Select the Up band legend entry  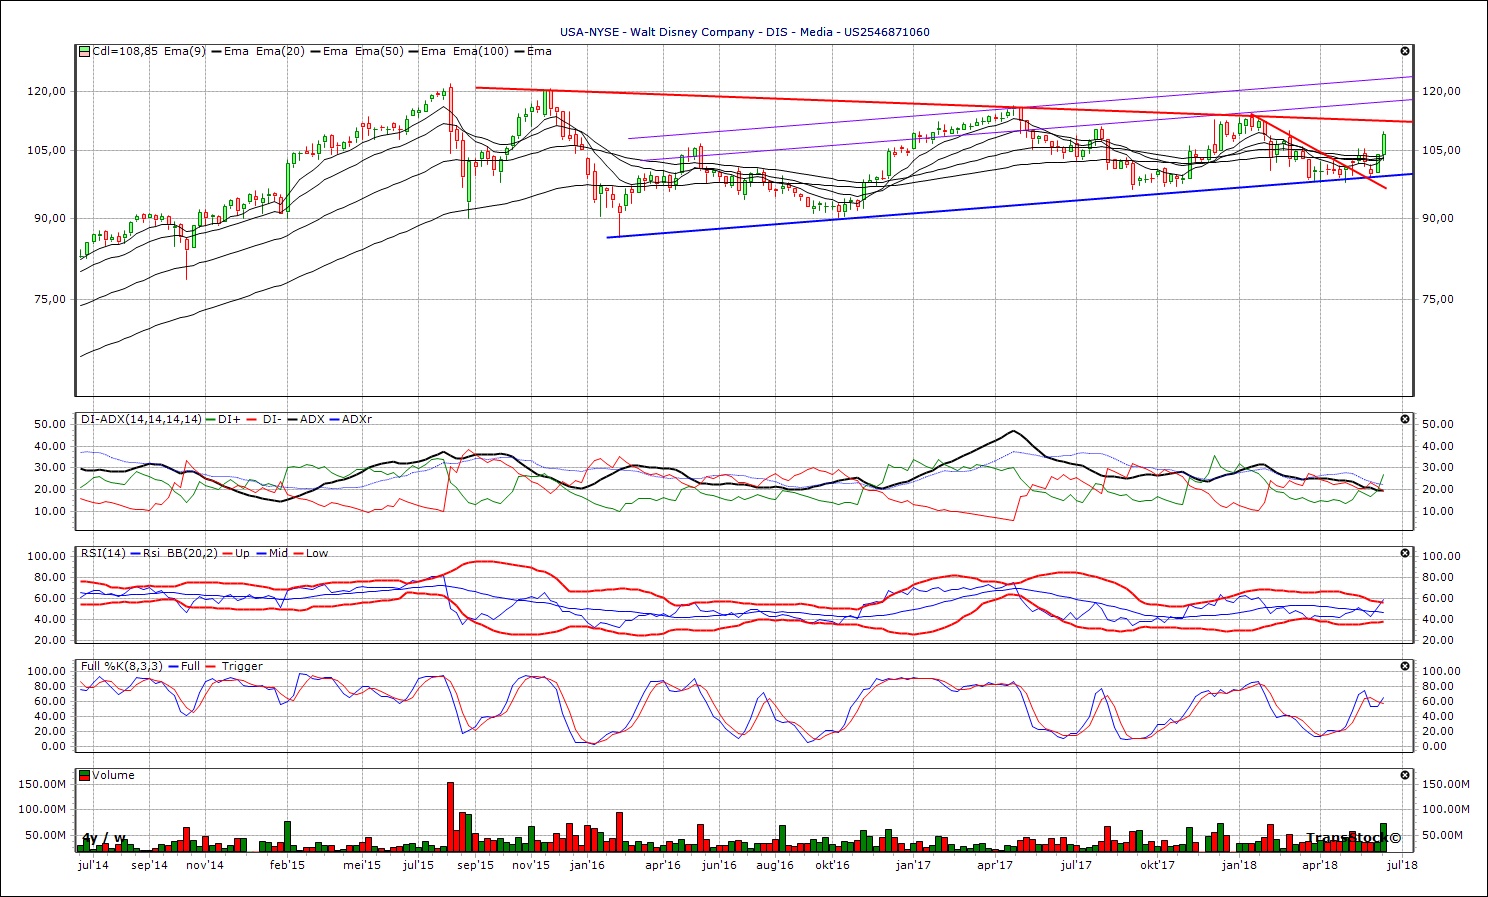(236, 553)
